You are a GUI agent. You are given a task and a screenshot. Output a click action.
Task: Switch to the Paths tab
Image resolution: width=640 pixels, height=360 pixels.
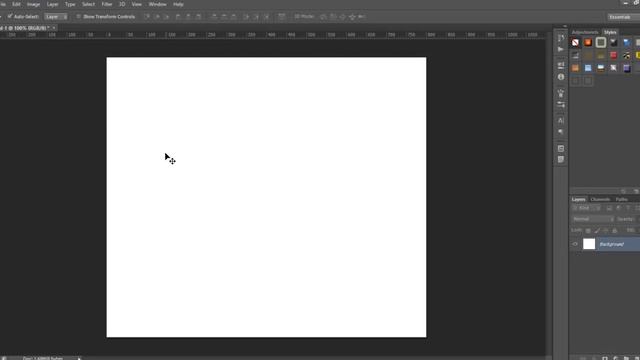[x=622, y=199]
